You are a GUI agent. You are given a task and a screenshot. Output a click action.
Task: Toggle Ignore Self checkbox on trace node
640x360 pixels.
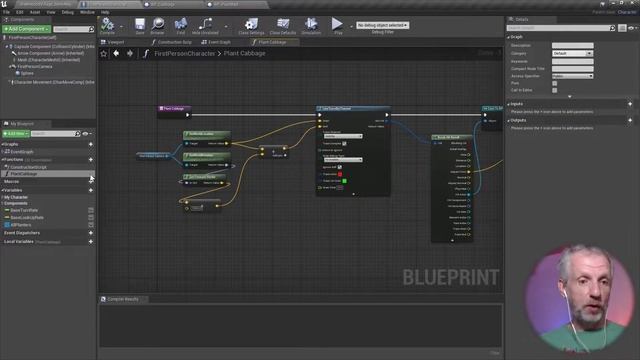[x=340, y=167]
